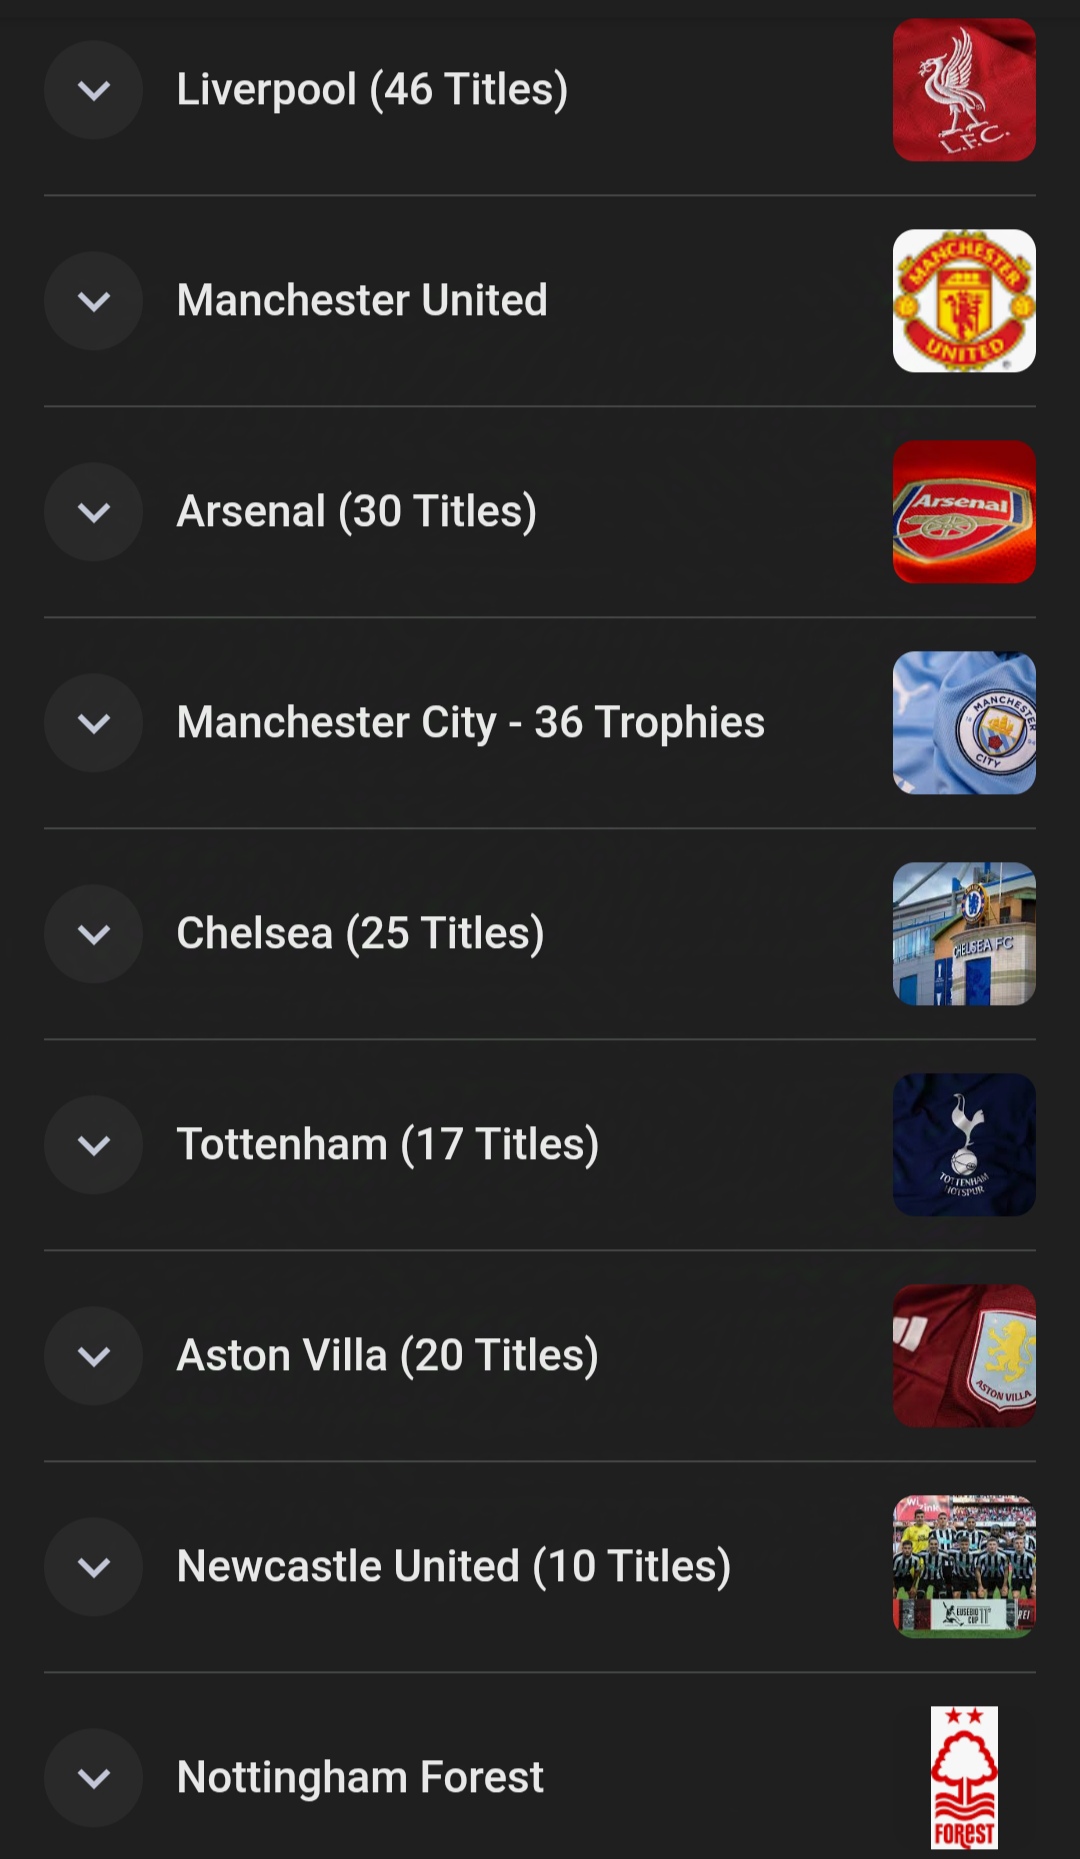
Task: Select the Arsenal badge thumbnail
Action: pos(964,512)
